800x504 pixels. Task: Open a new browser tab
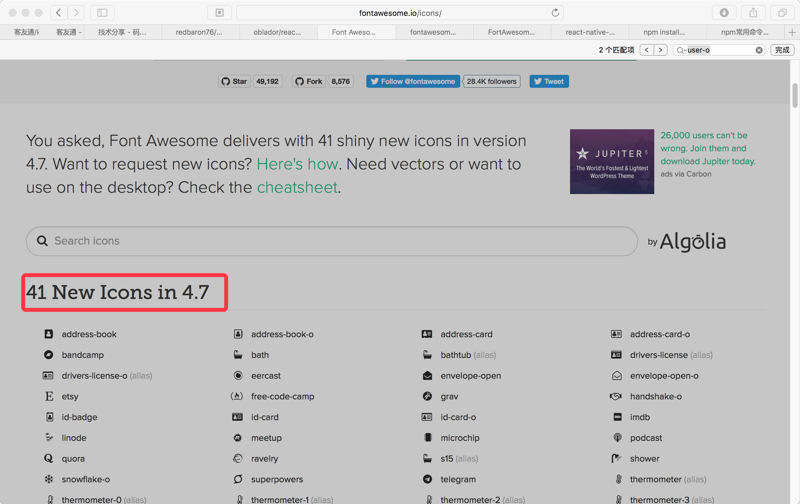coord(792,32)
